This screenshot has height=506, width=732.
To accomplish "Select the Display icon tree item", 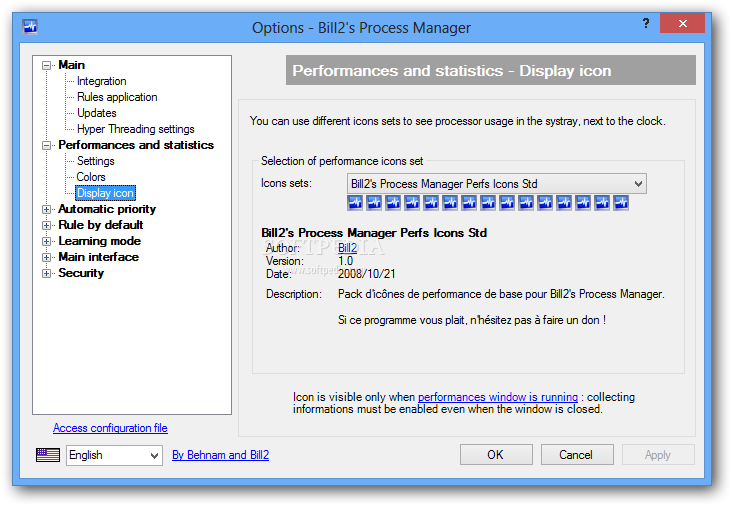I will coord(106,193).
